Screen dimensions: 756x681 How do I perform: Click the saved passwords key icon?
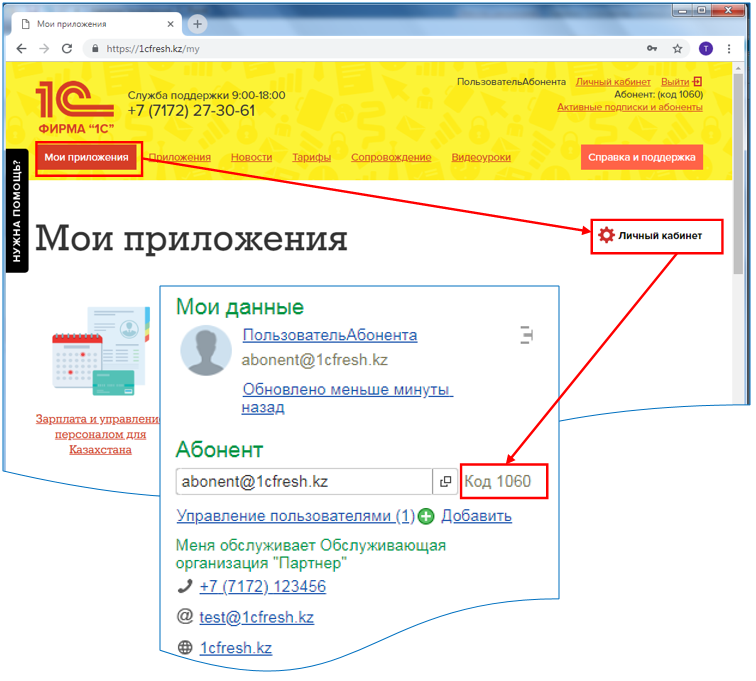pyautogui.click(x=652, y=48)
